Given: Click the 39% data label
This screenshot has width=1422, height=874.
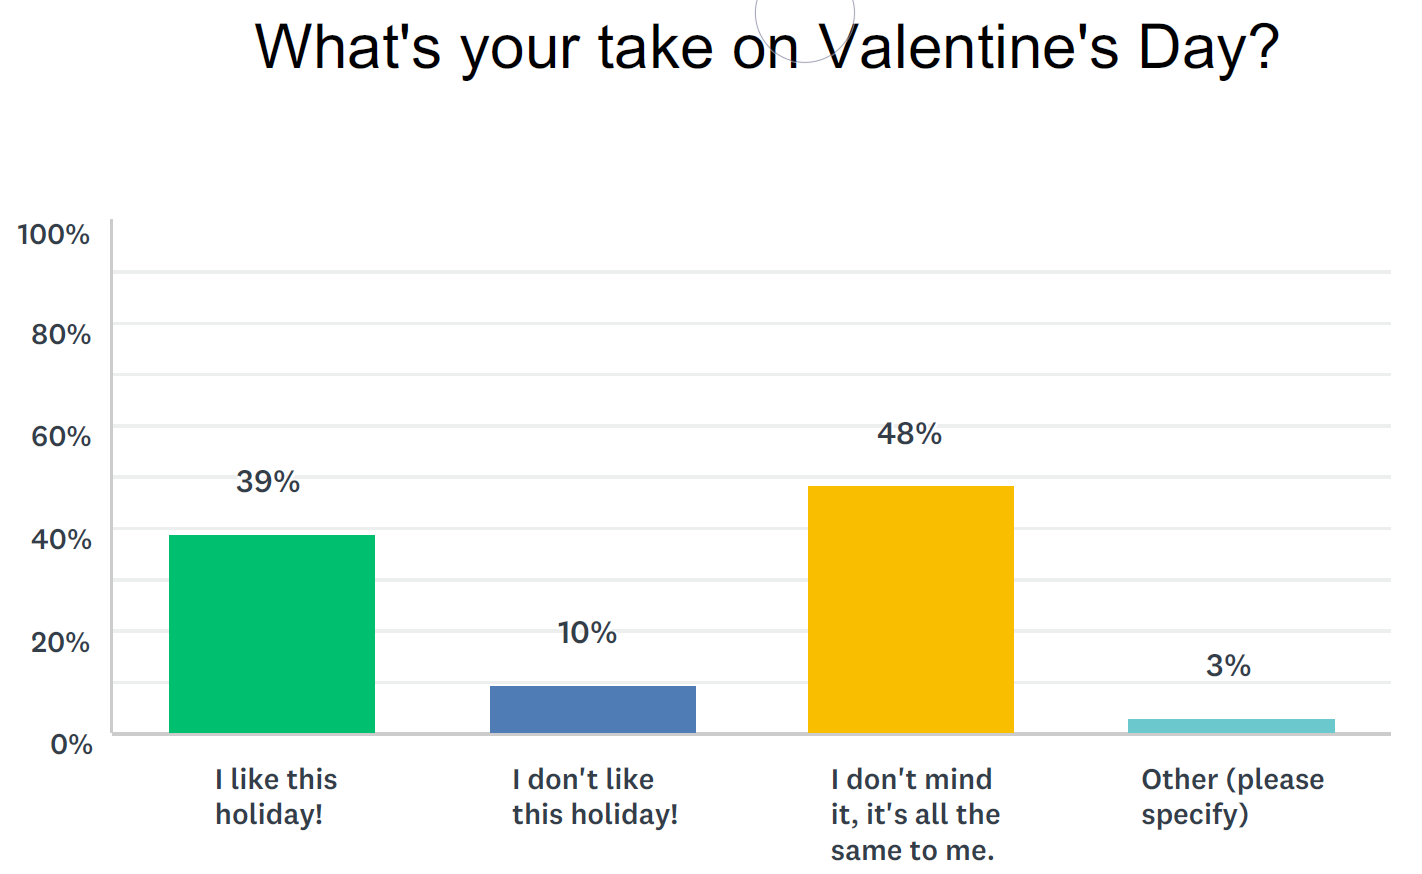Looking at the screenshot, I should [x=268, y=482].
